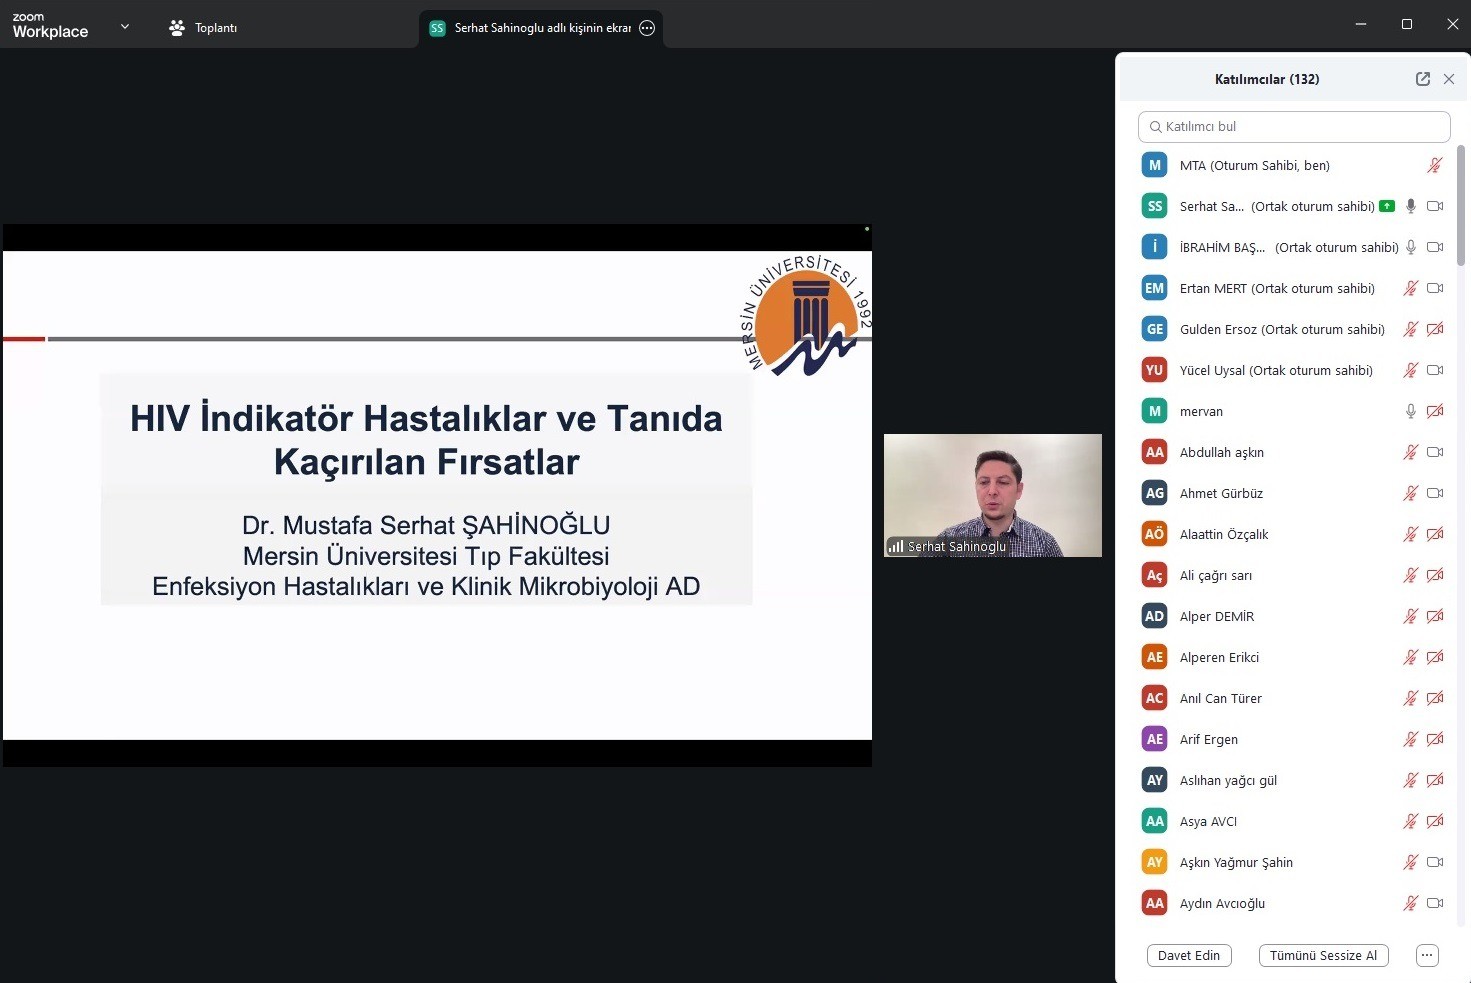Click Serhat's green screen-sharing indicator icon
1471x983 pixels.
tap(1386, 206)
